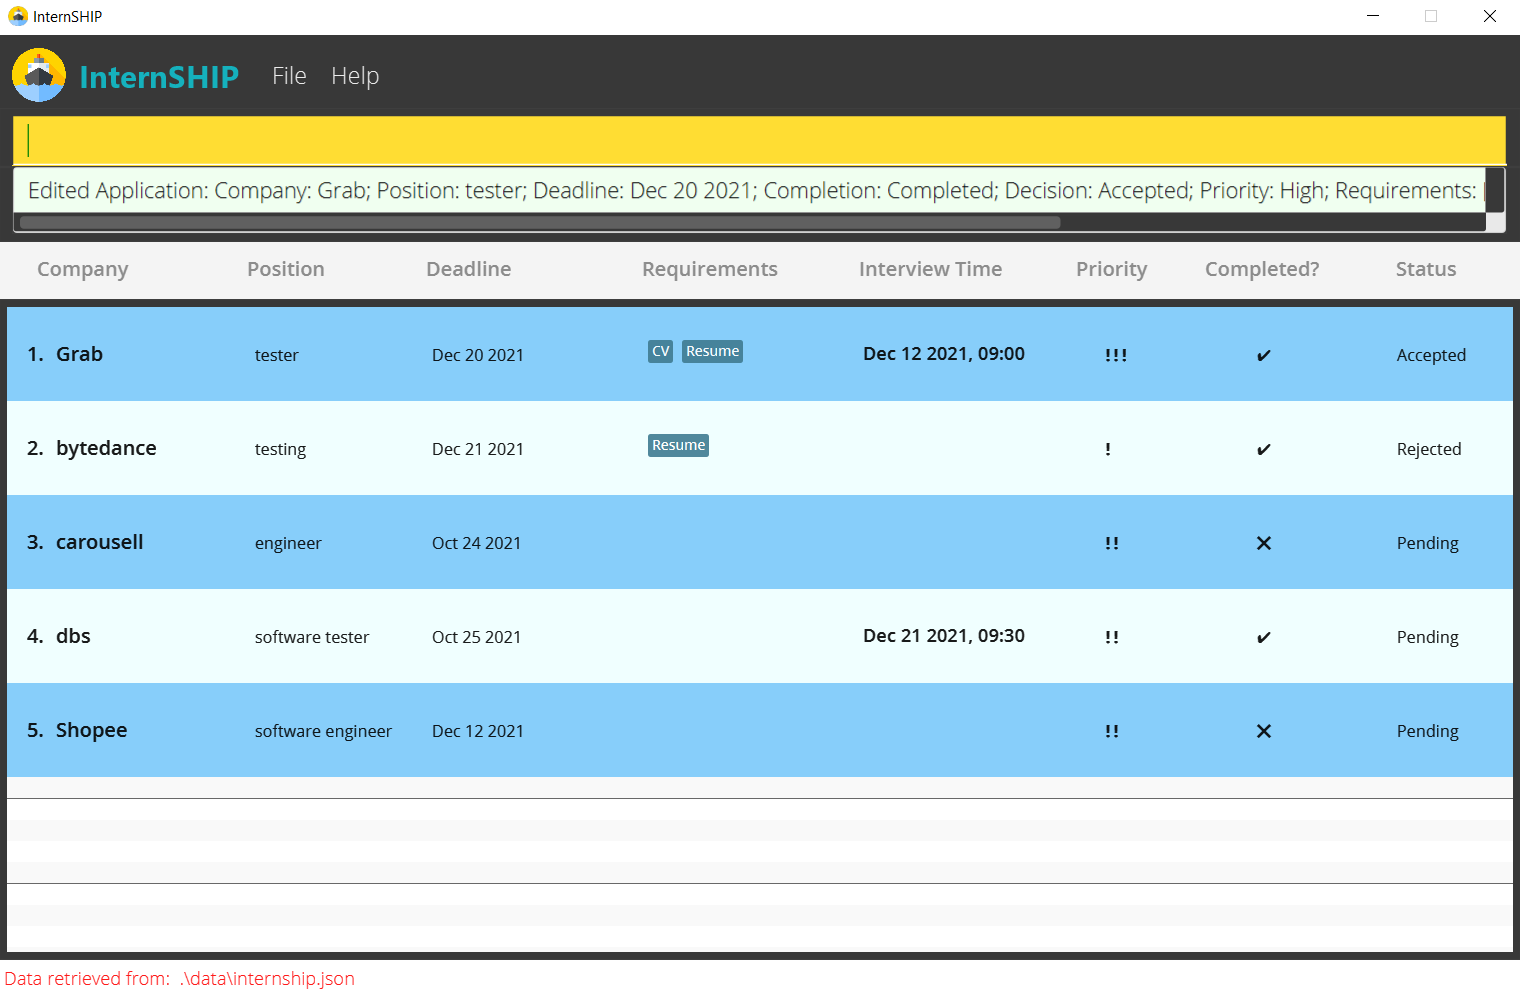Click the deadline Dec 20 2021

click(478, 355)
